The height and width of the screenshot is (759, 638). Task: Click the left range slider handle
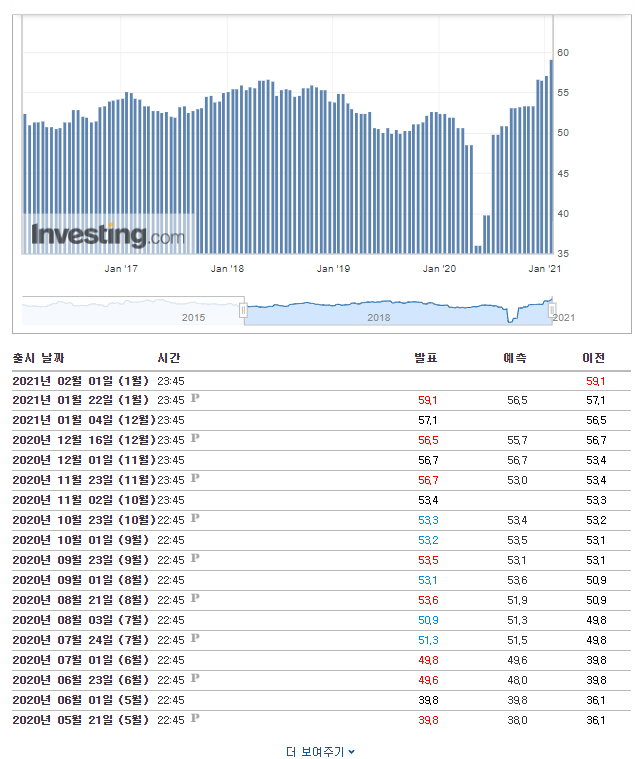[243, 310]
